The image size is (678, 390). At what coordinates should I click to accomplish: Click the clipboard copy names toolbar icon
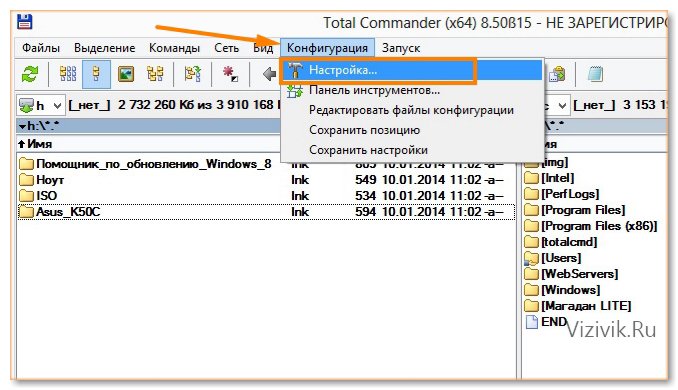557,74
